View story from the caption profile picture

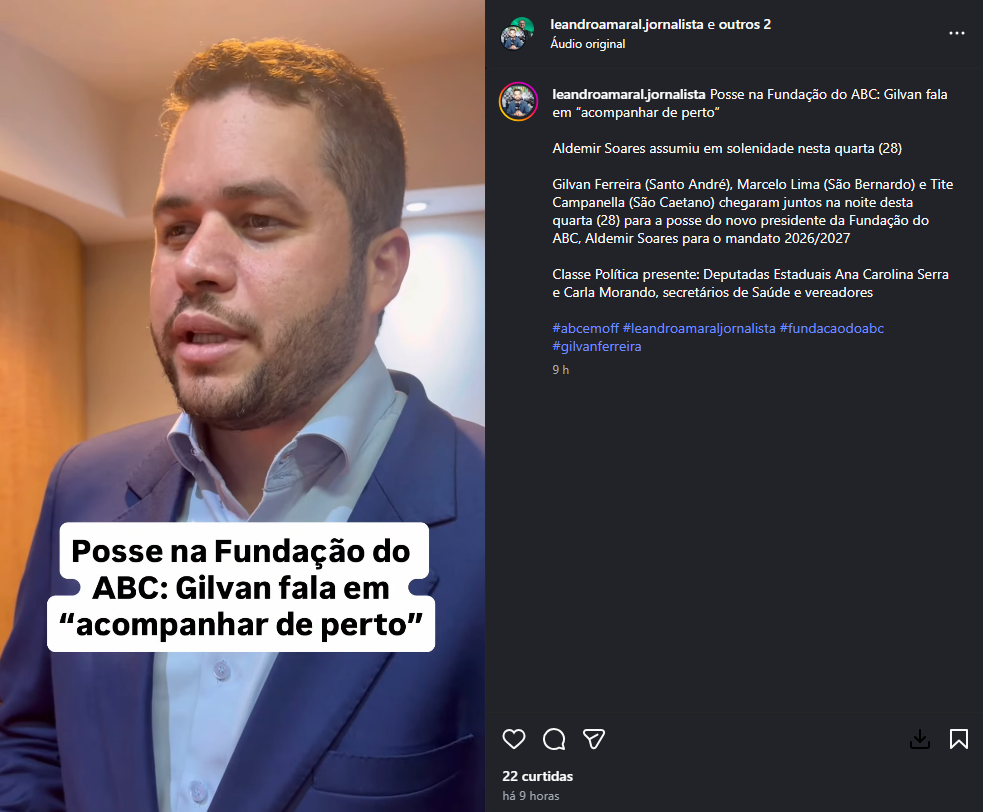(x=518, y=102)
